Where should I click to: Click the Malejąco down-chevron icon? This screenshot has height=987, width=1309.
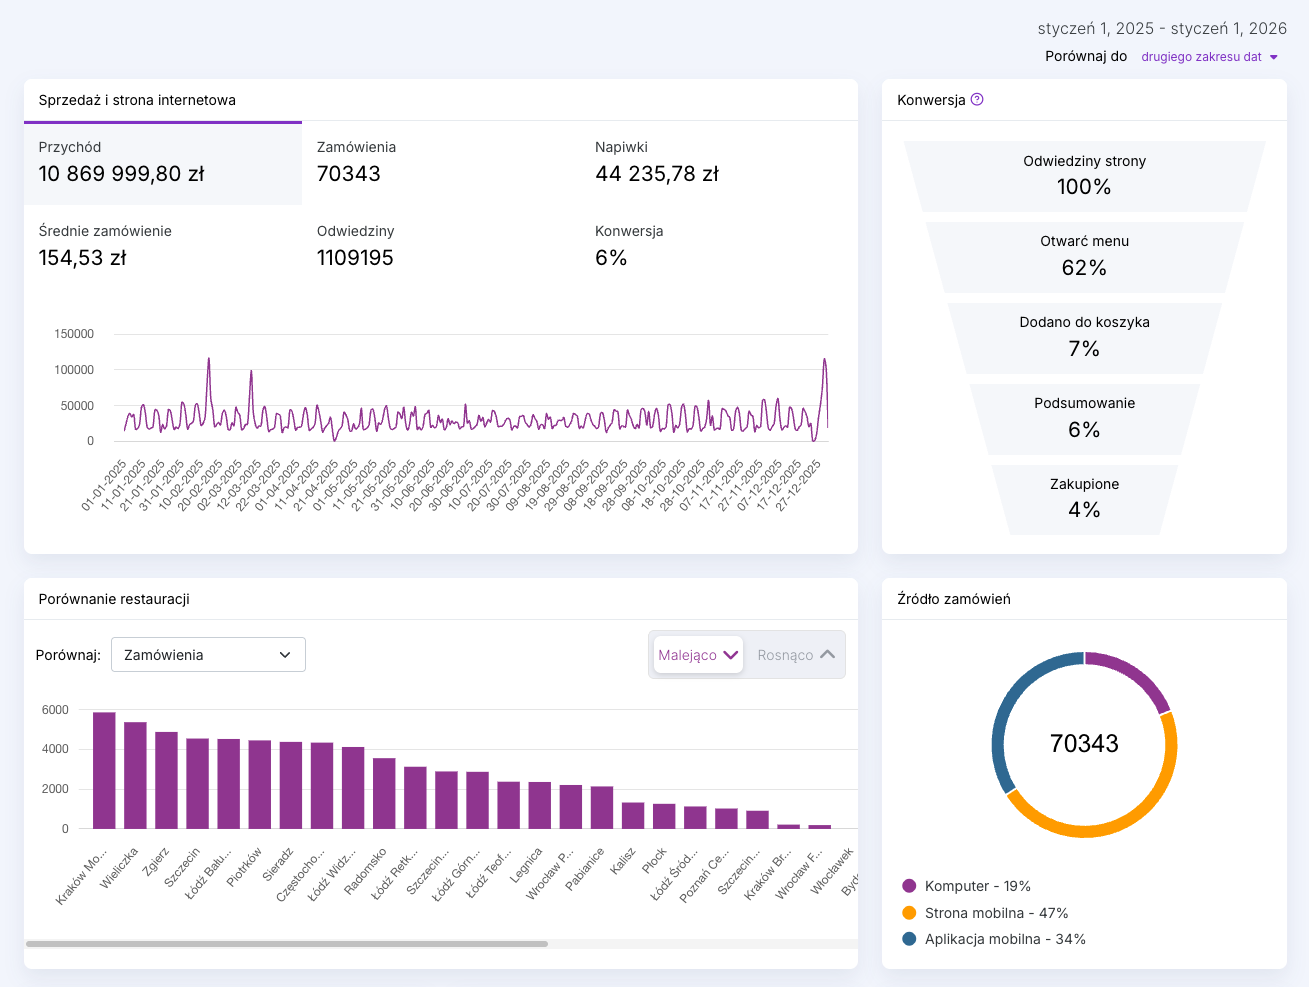(730, 655)
